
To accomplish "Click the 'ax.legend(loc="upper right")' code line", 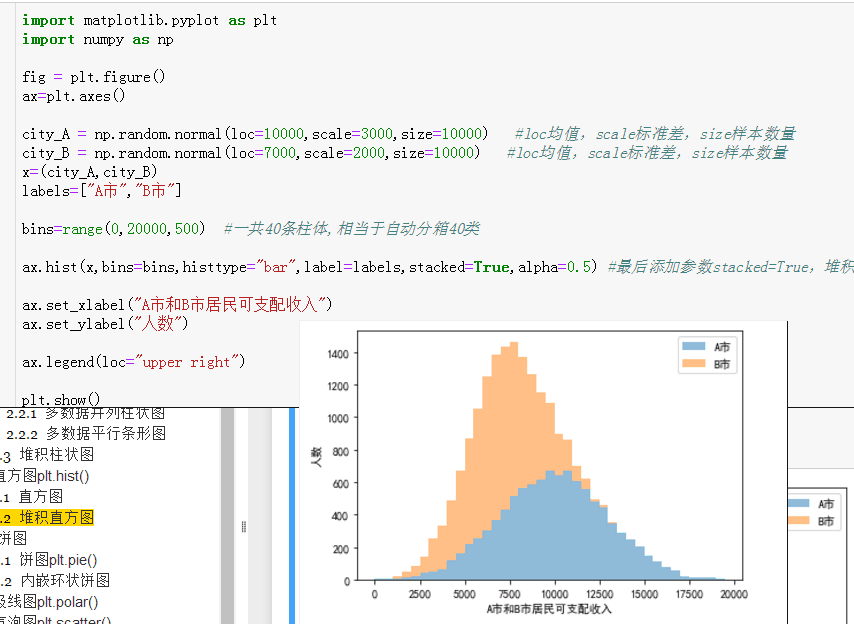I will [x=133, y=362].
